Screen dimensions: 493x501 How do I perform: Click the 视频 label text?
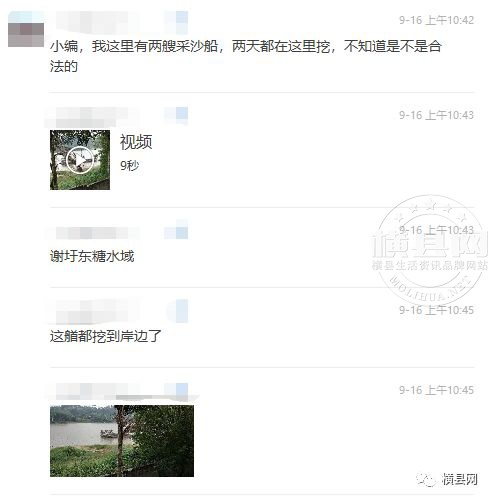coord(136,142)
